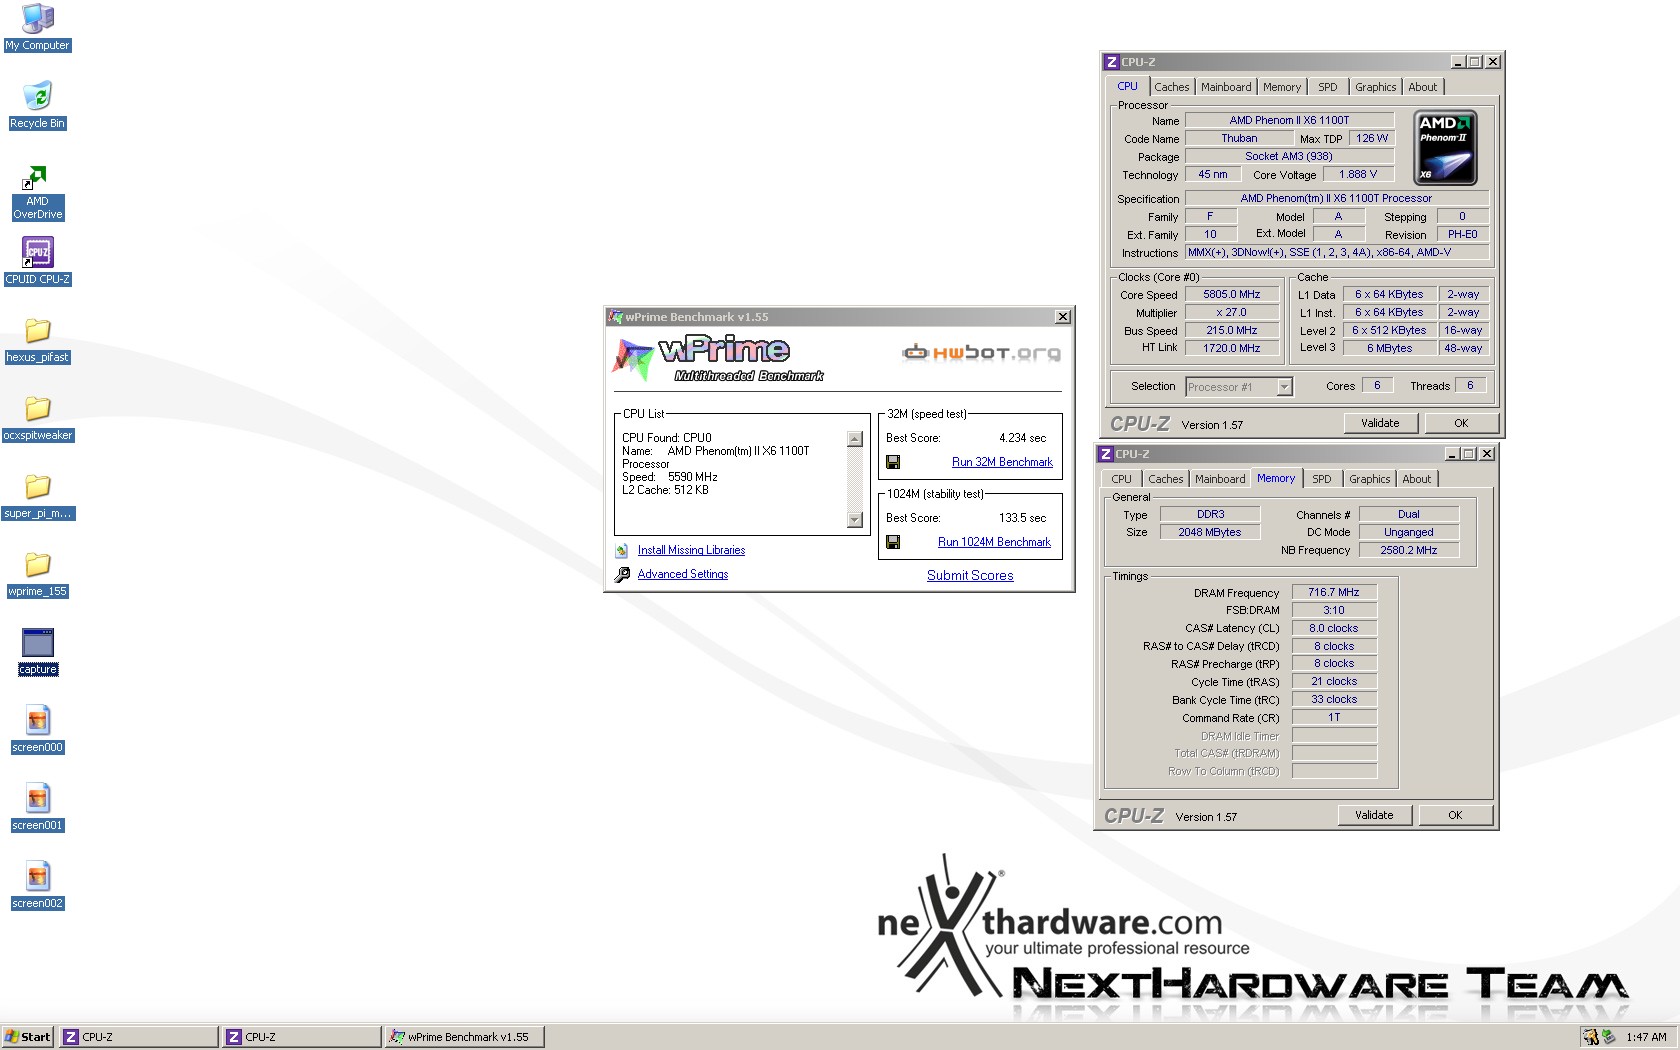The height and width of the screenshot is (1050, 1680).
Task: Open About tab in top CPU-Z window
Action: click(x=1422, y=87)
